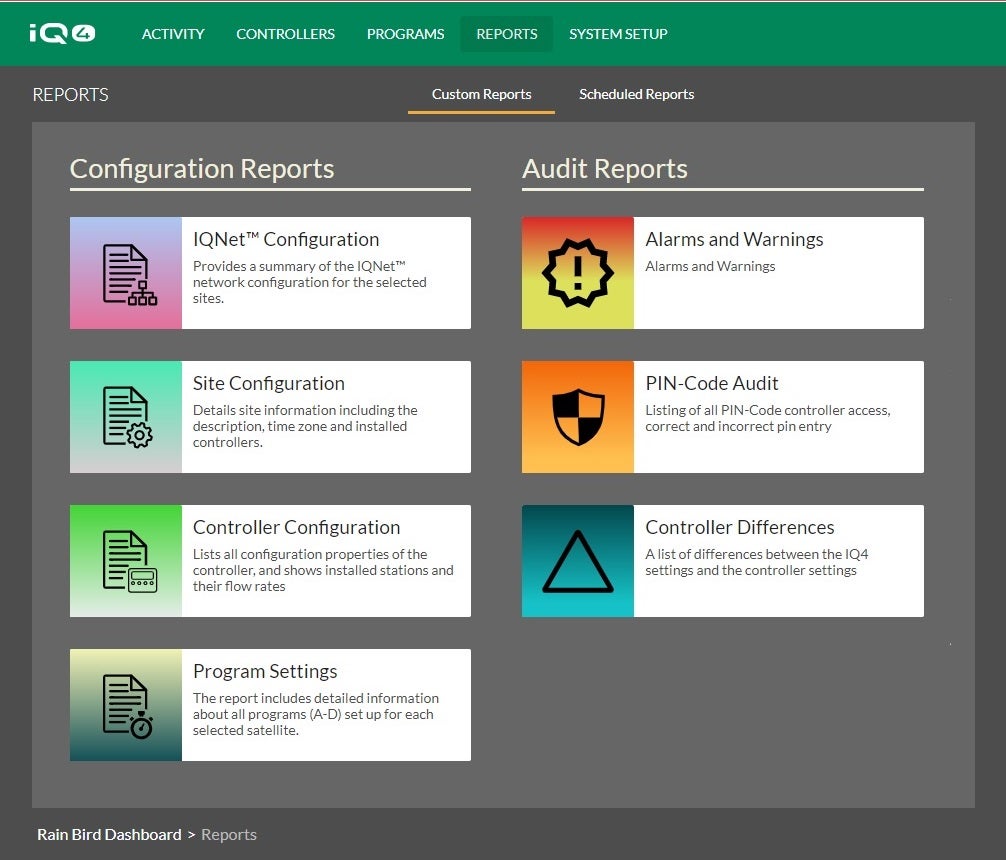The height and width of the screenshot is (860, 1006).
Task: Open the Controller Configuration report title
Action: pos(296,527)
